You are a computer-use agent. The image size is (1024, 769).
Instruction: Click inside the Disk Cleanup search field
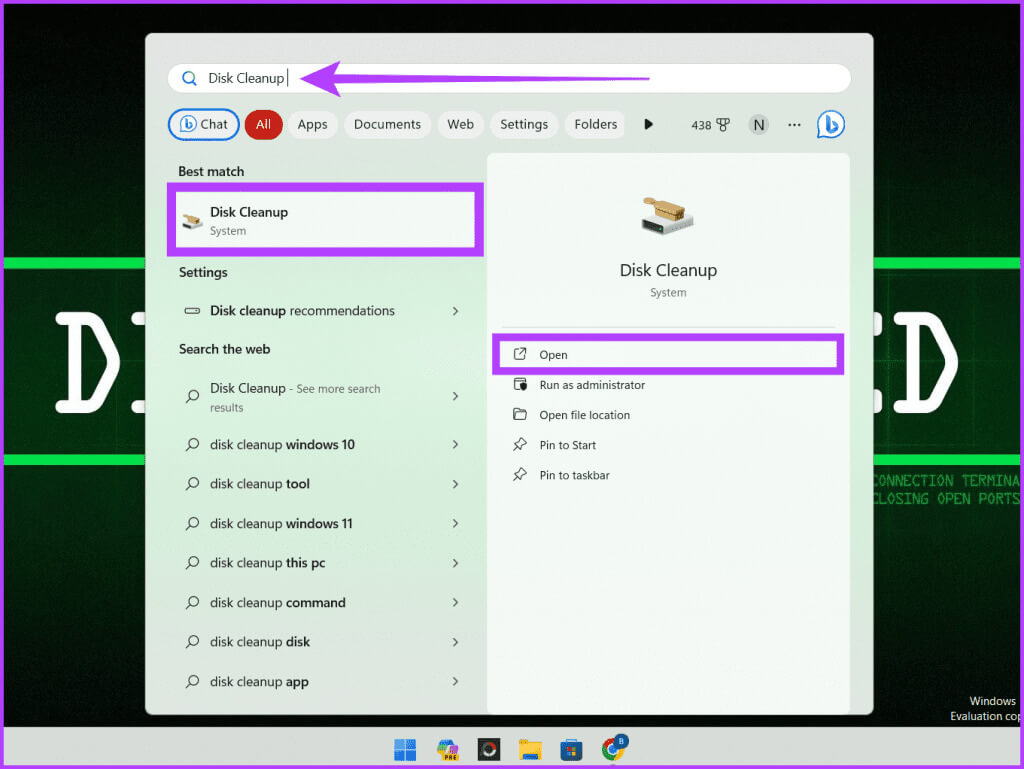509,78
